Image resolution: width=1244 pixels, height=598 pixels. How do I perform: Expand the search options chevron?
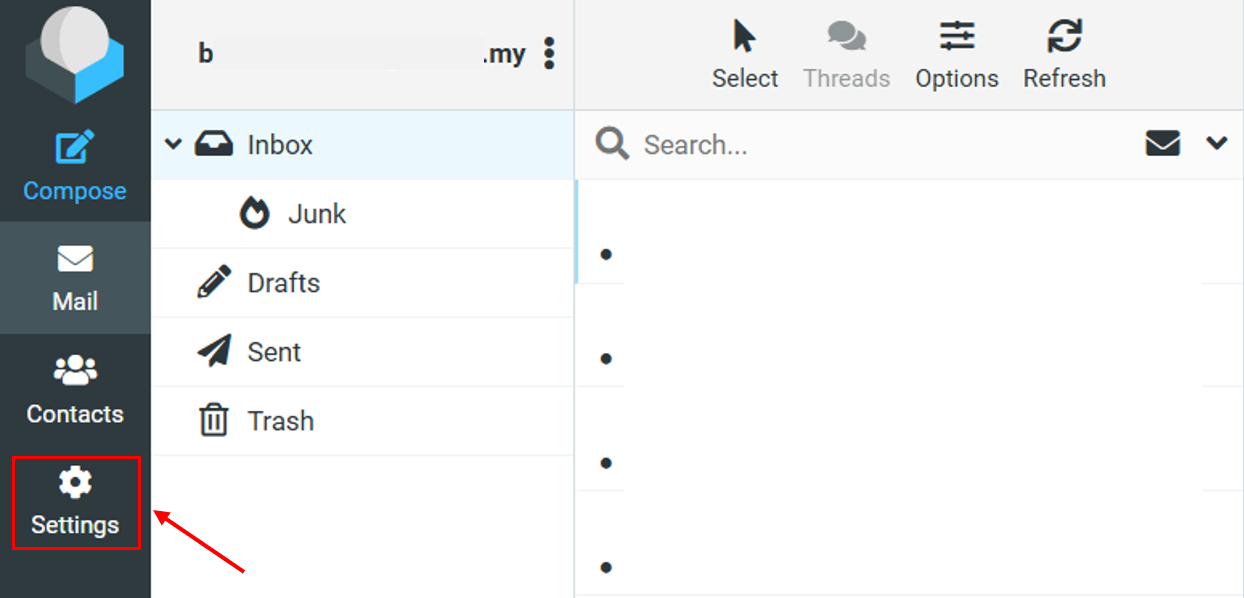tap(1216, 144)
